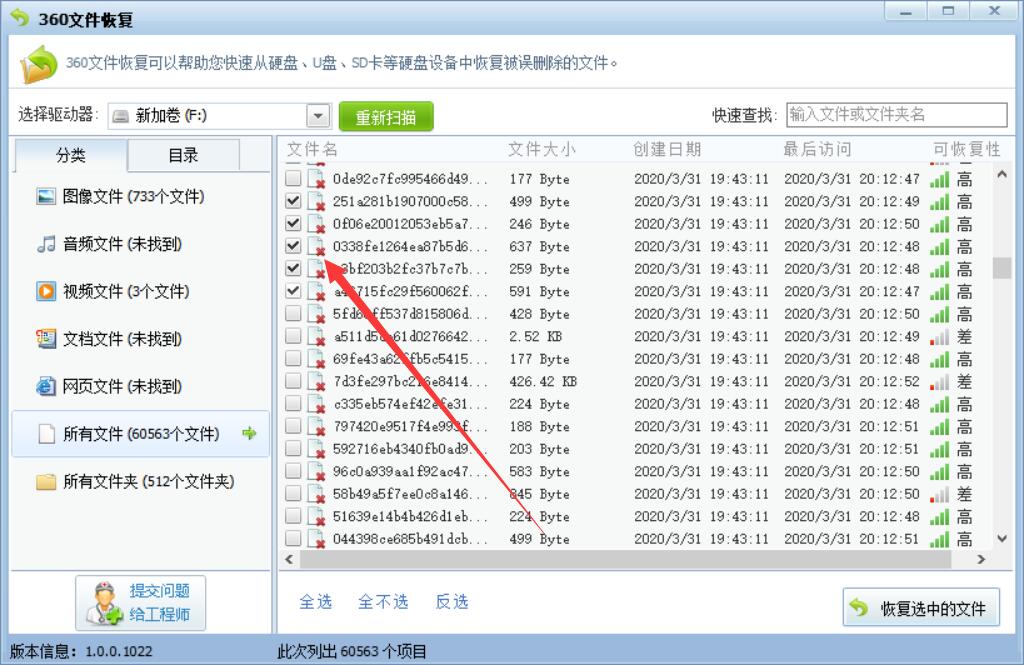This screenshot has width=1024, height=665.
Task: Click 提交问题给工程师 button
Action: (x=140, y=603)
